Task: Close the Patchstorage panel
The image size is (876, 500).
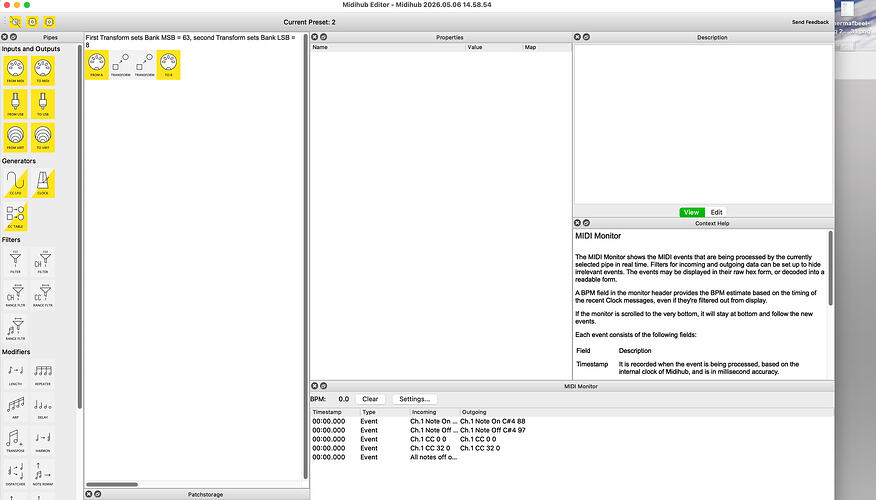Action: (88, 494)
